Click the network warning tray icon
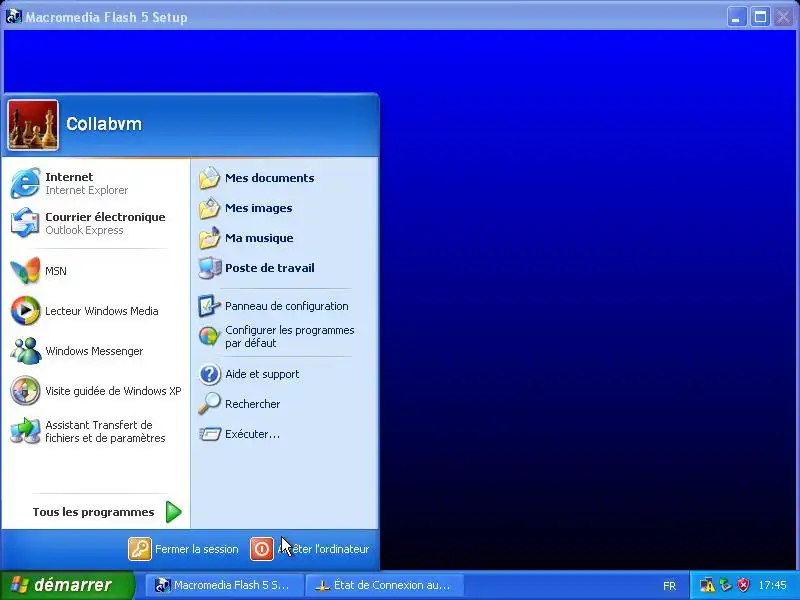Viewport: 800px width, 600px height. pos(707,585)
